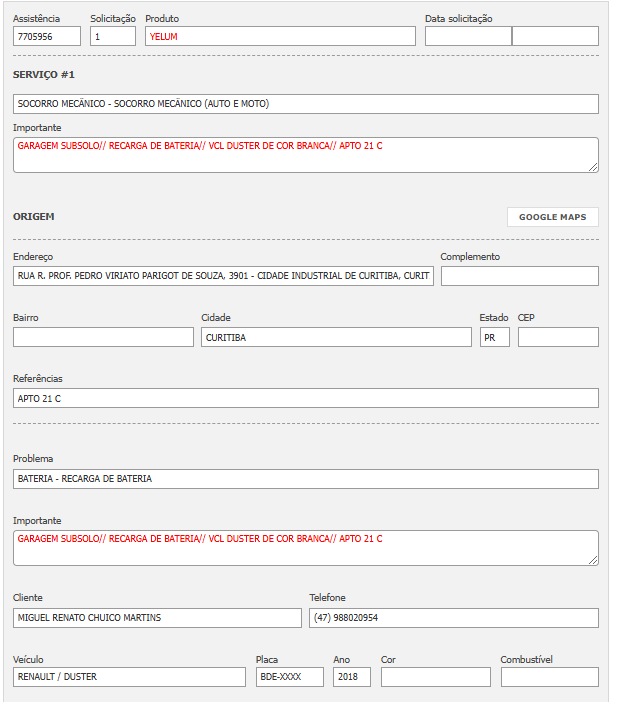Click the Importante textarea under Serviço #1
643x702 pixels.
[305, 154]
